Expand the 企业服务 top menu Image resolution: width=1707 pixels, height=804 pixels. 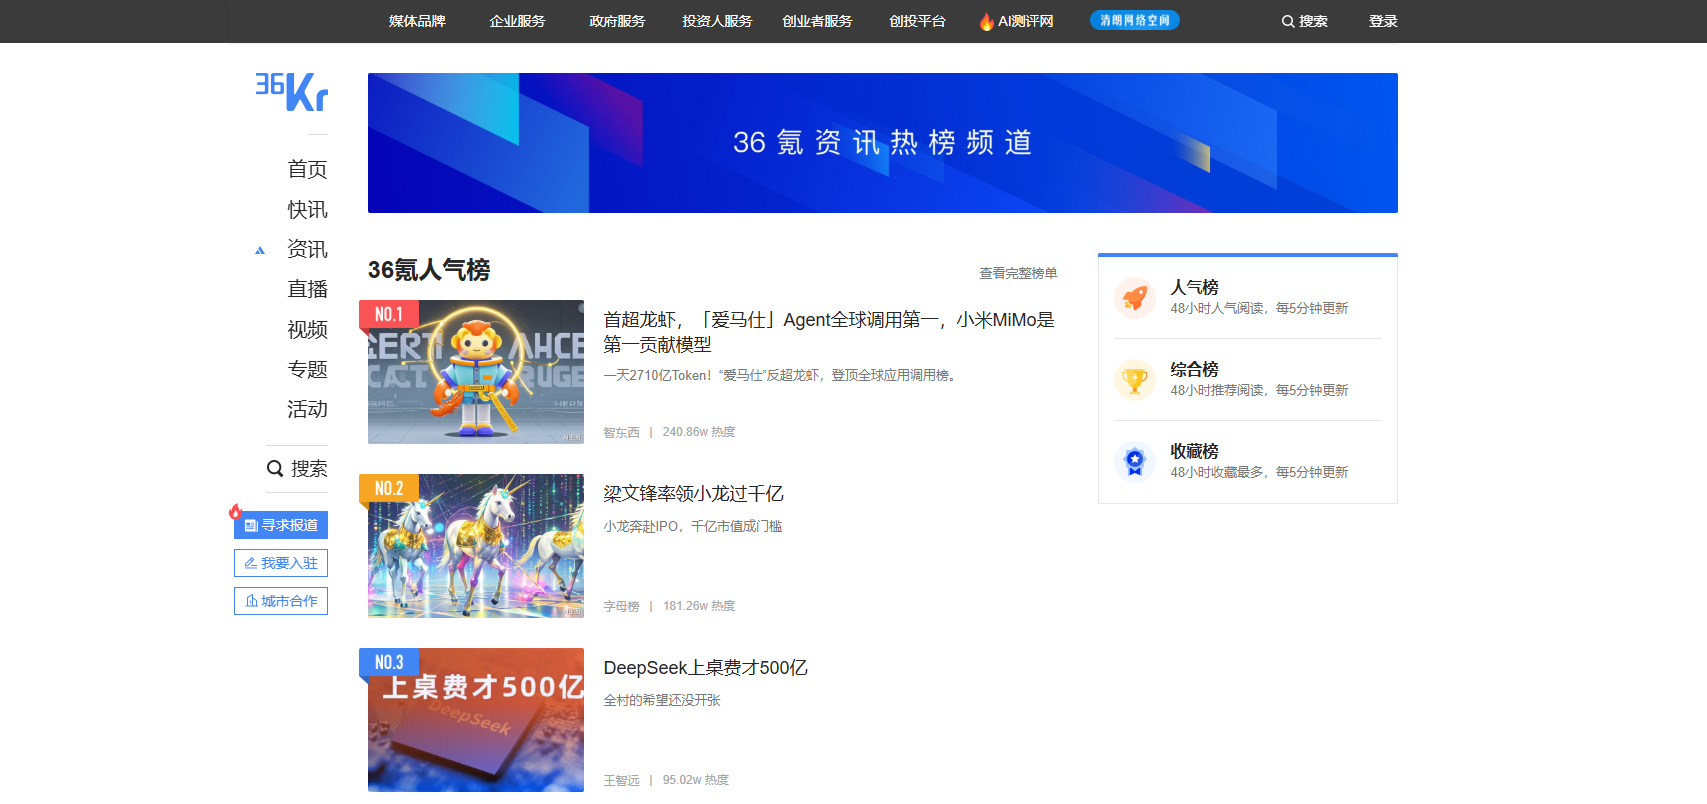pos(517,21)
